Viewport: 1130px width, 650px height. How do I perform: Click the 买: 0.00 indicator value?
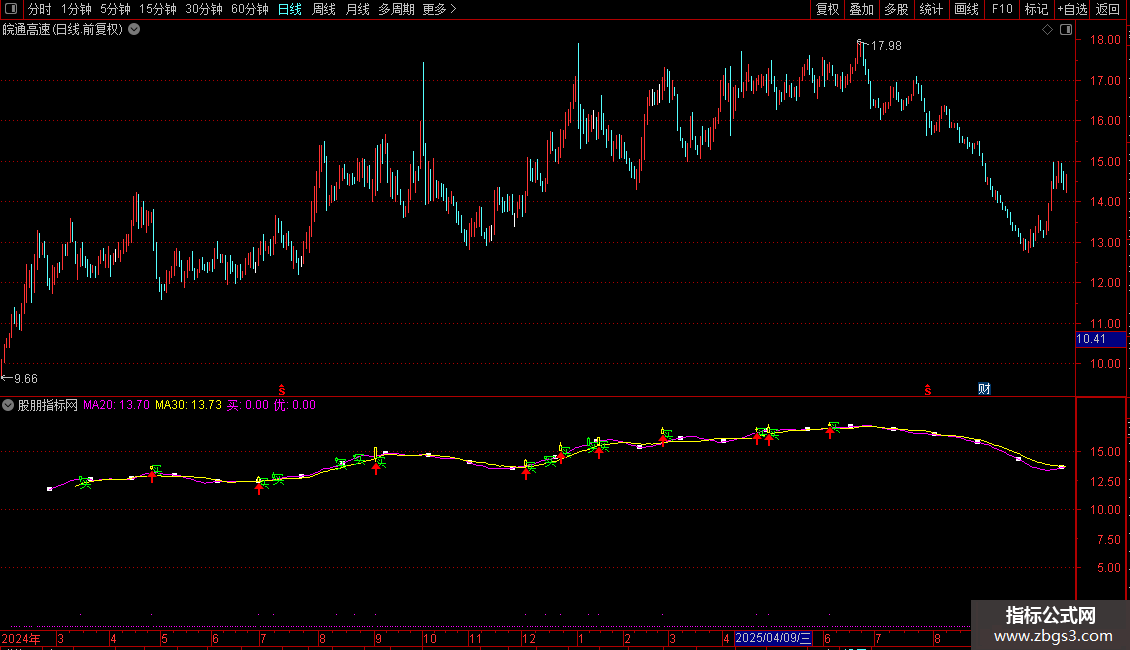pyautogui.click(x=247, y=405)
